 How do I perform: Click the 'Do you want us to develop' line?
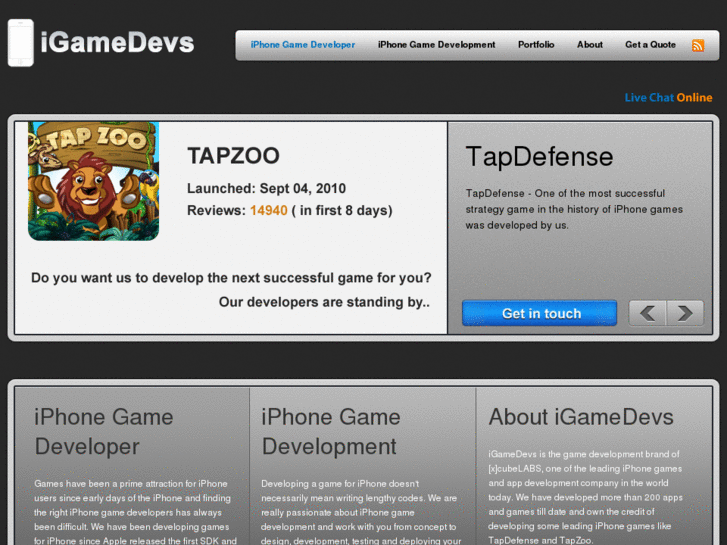click(x=231, y=278)
